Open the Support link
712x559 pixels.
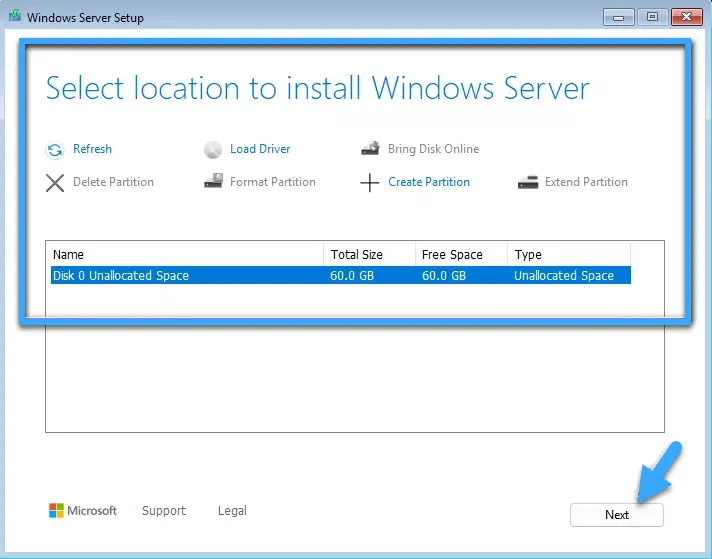[164, 510]
